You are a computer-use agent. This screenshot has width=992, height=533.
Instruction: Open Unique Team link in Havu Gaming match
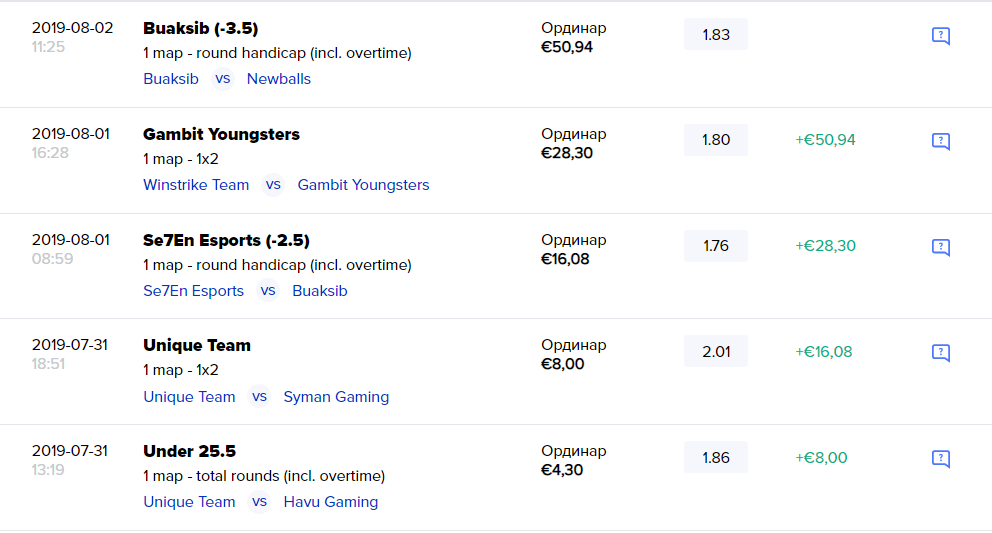coord(189,502)
